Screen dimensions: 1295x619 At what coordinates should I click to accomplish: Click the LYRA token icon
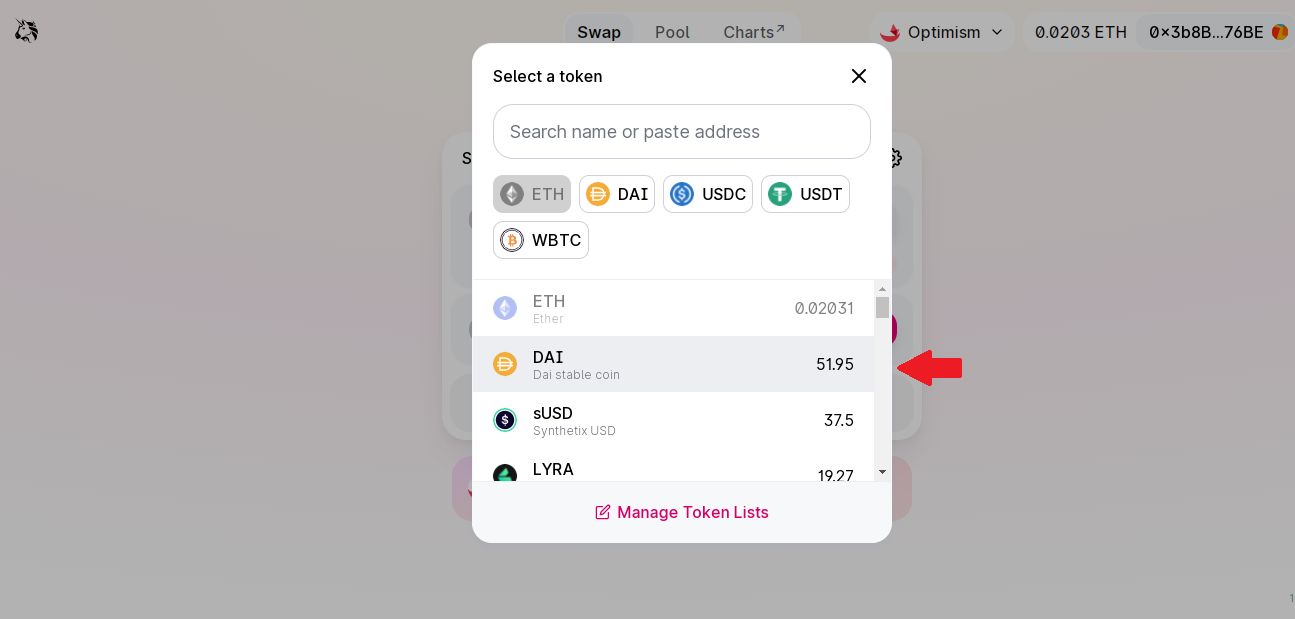[505, 473]
